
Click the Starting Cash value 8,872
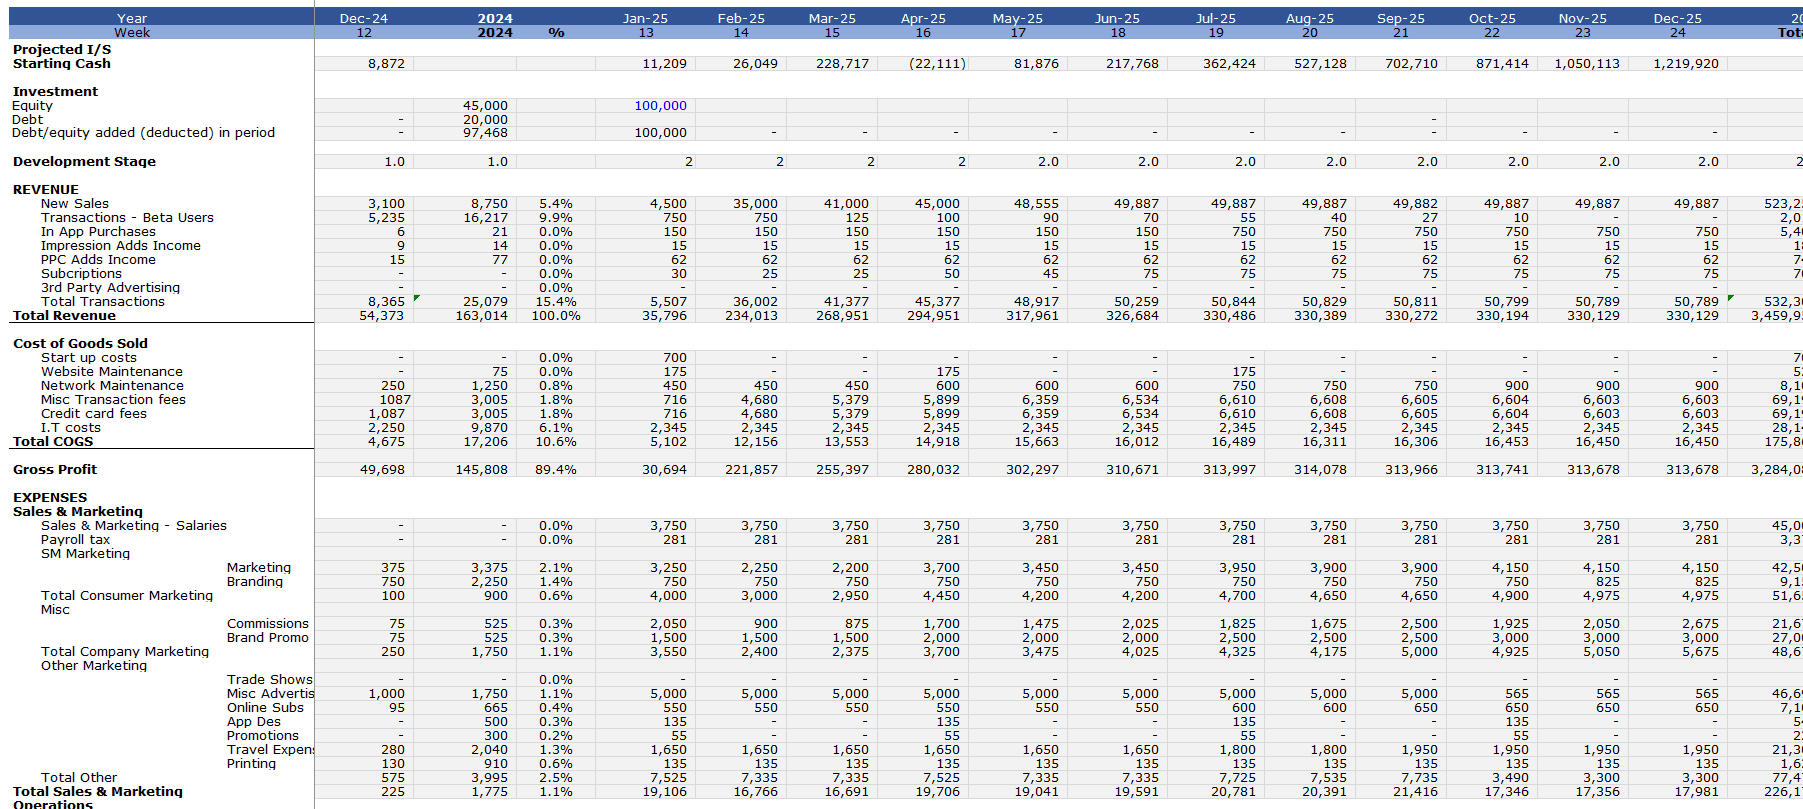tap(386, 63)
